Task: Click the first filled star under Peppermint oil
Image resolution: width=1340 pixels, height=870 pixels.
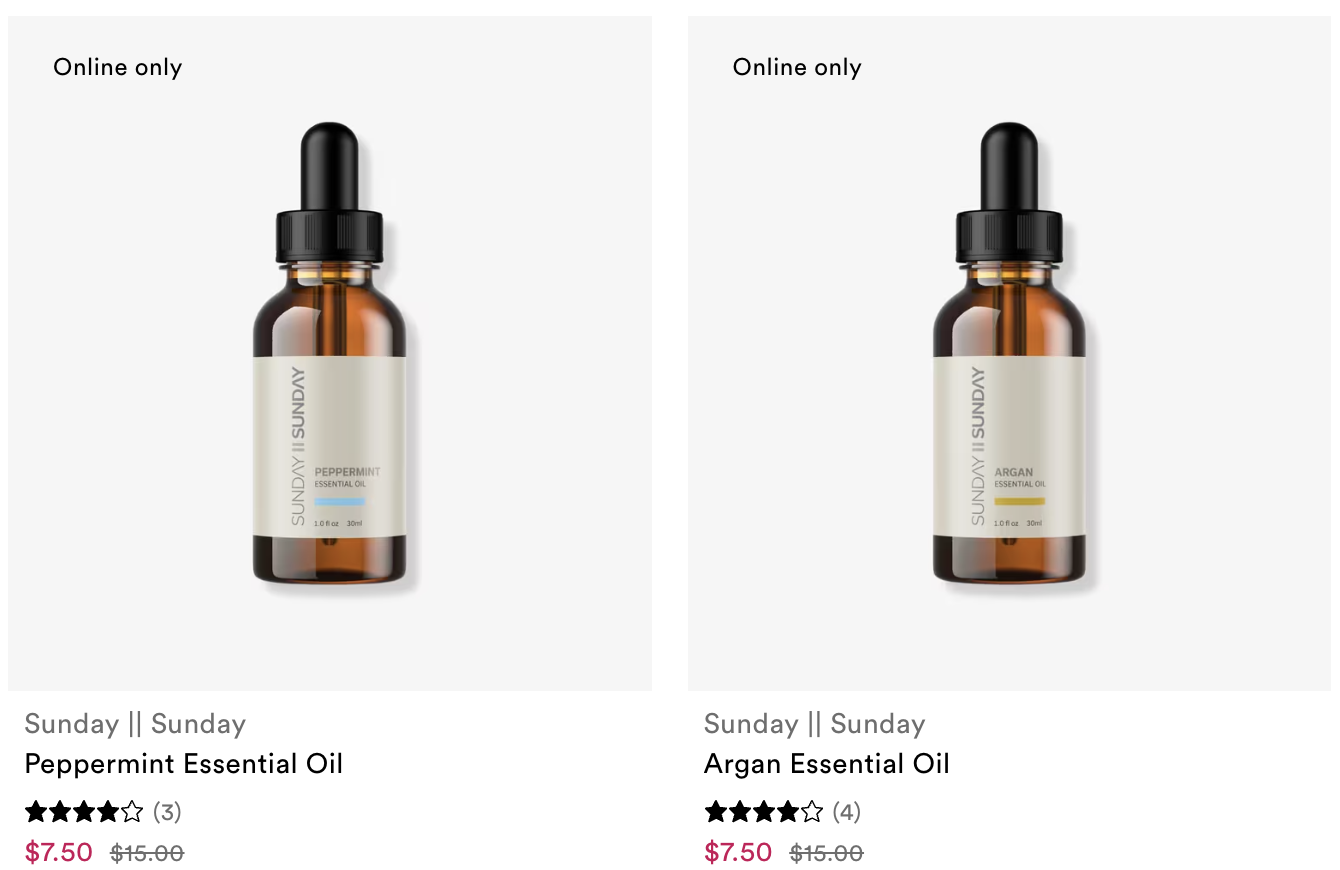Action: (x=37, y=811)
